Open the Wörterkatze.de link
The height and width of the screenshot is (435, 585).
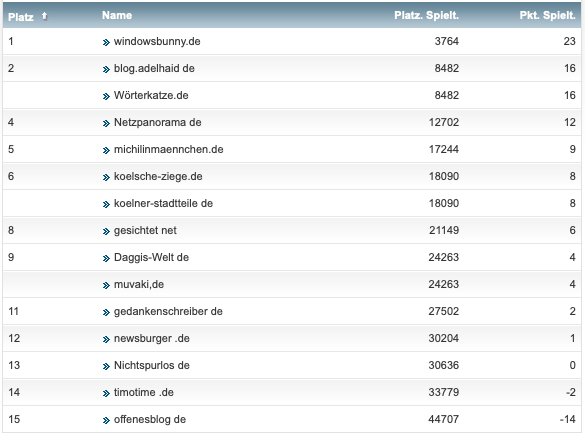151,95
